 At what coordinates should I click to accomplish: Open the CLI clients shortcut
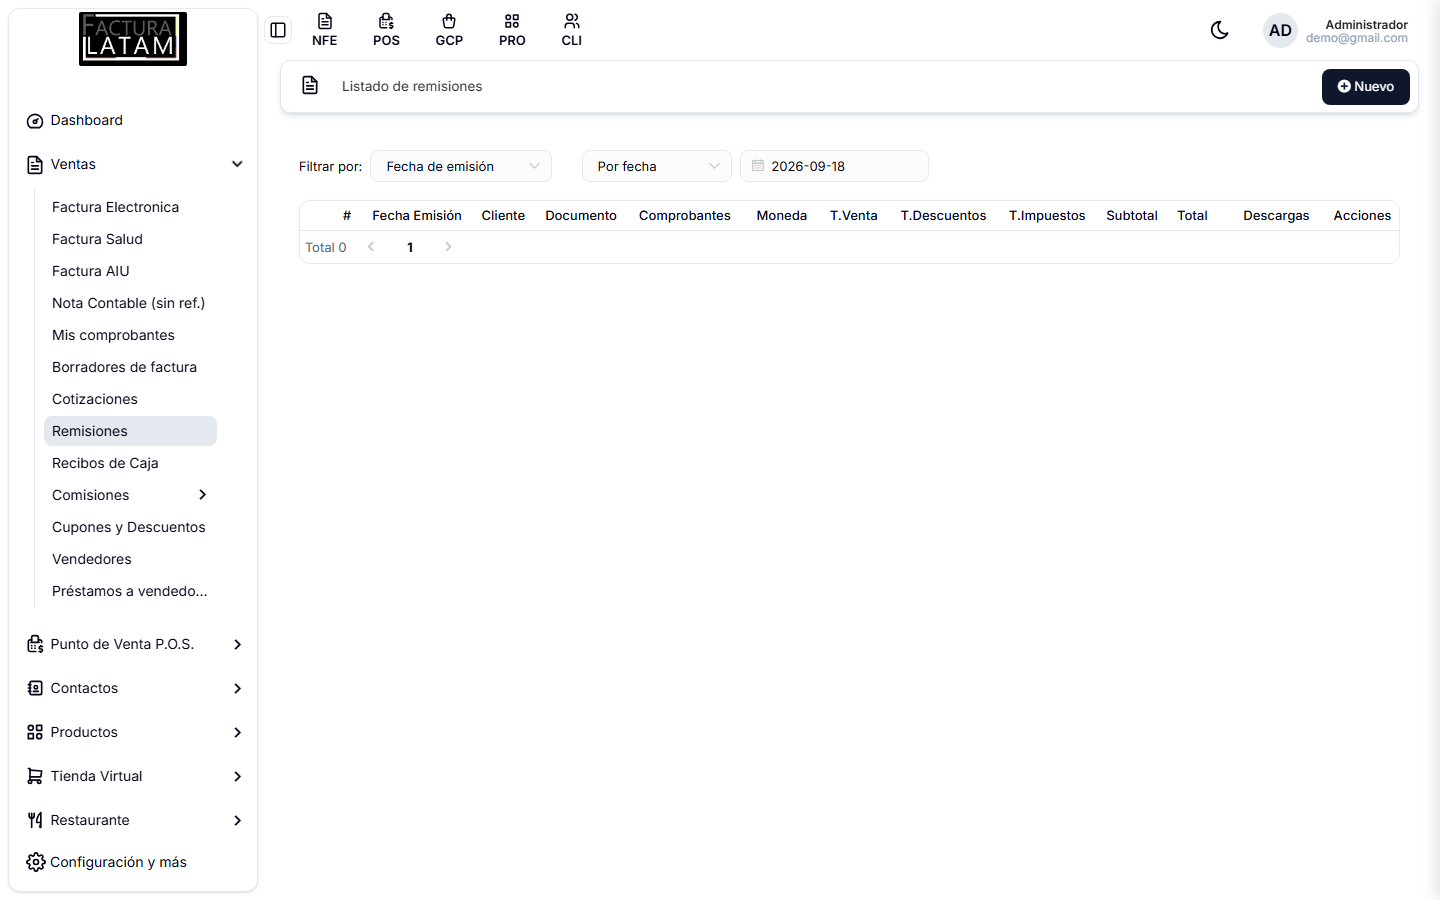click(572, 30)
